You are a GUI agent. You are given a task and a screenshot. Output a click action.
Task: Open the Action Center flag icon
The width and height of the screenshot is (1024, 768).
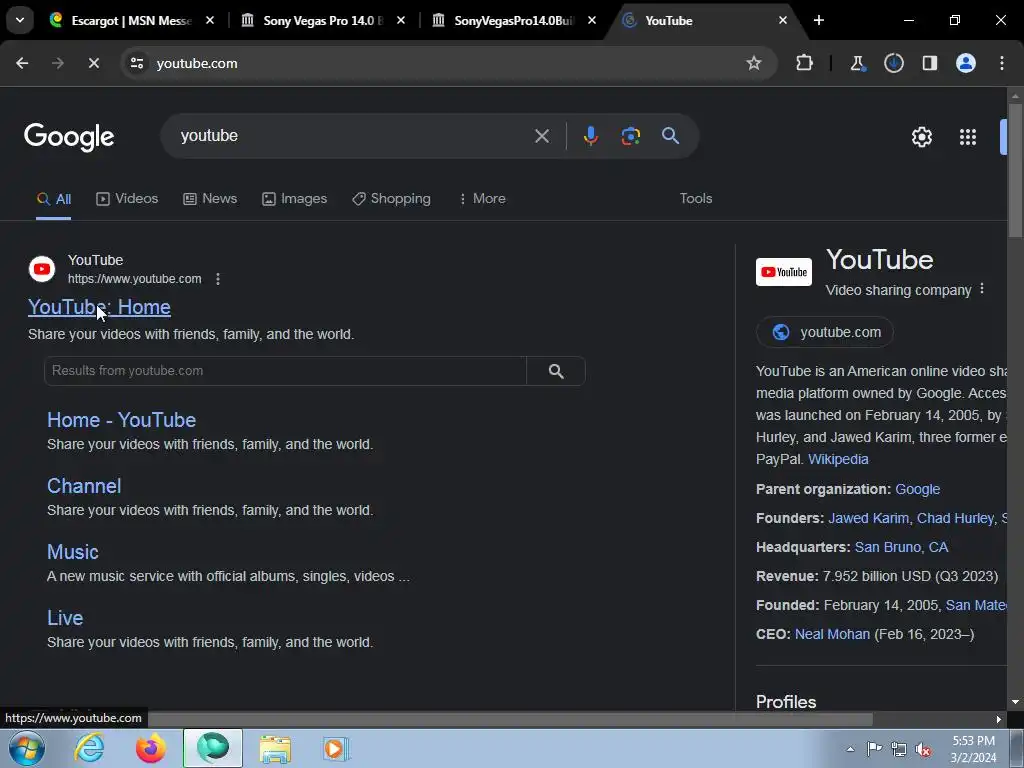point(874,749)
